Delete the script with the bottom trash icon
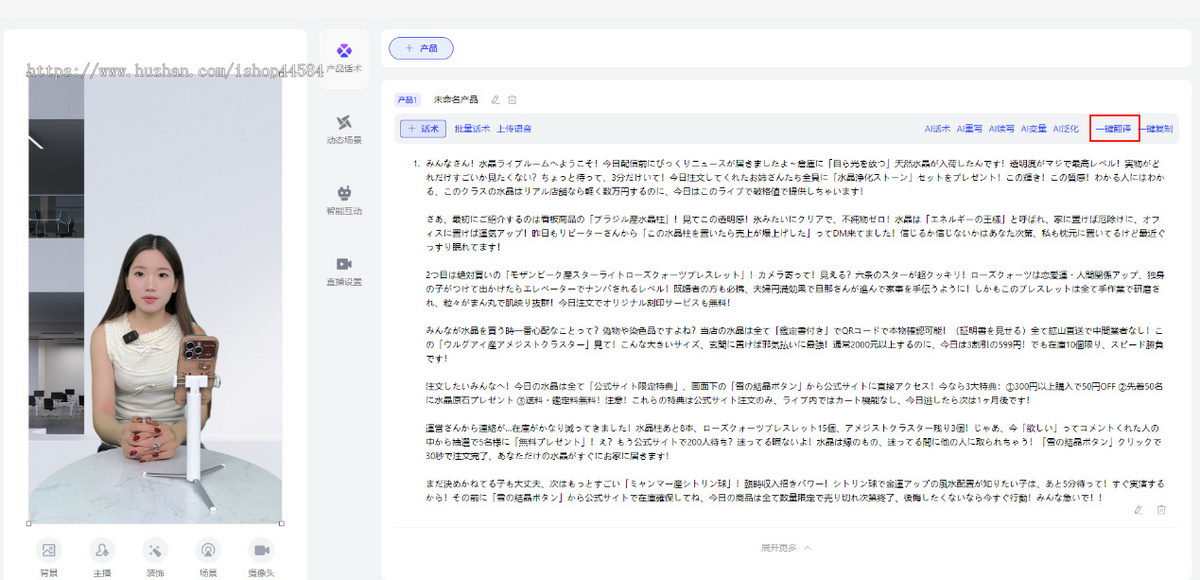The height and width of the screenshot is (580, 1200). tap(1161, 510)
